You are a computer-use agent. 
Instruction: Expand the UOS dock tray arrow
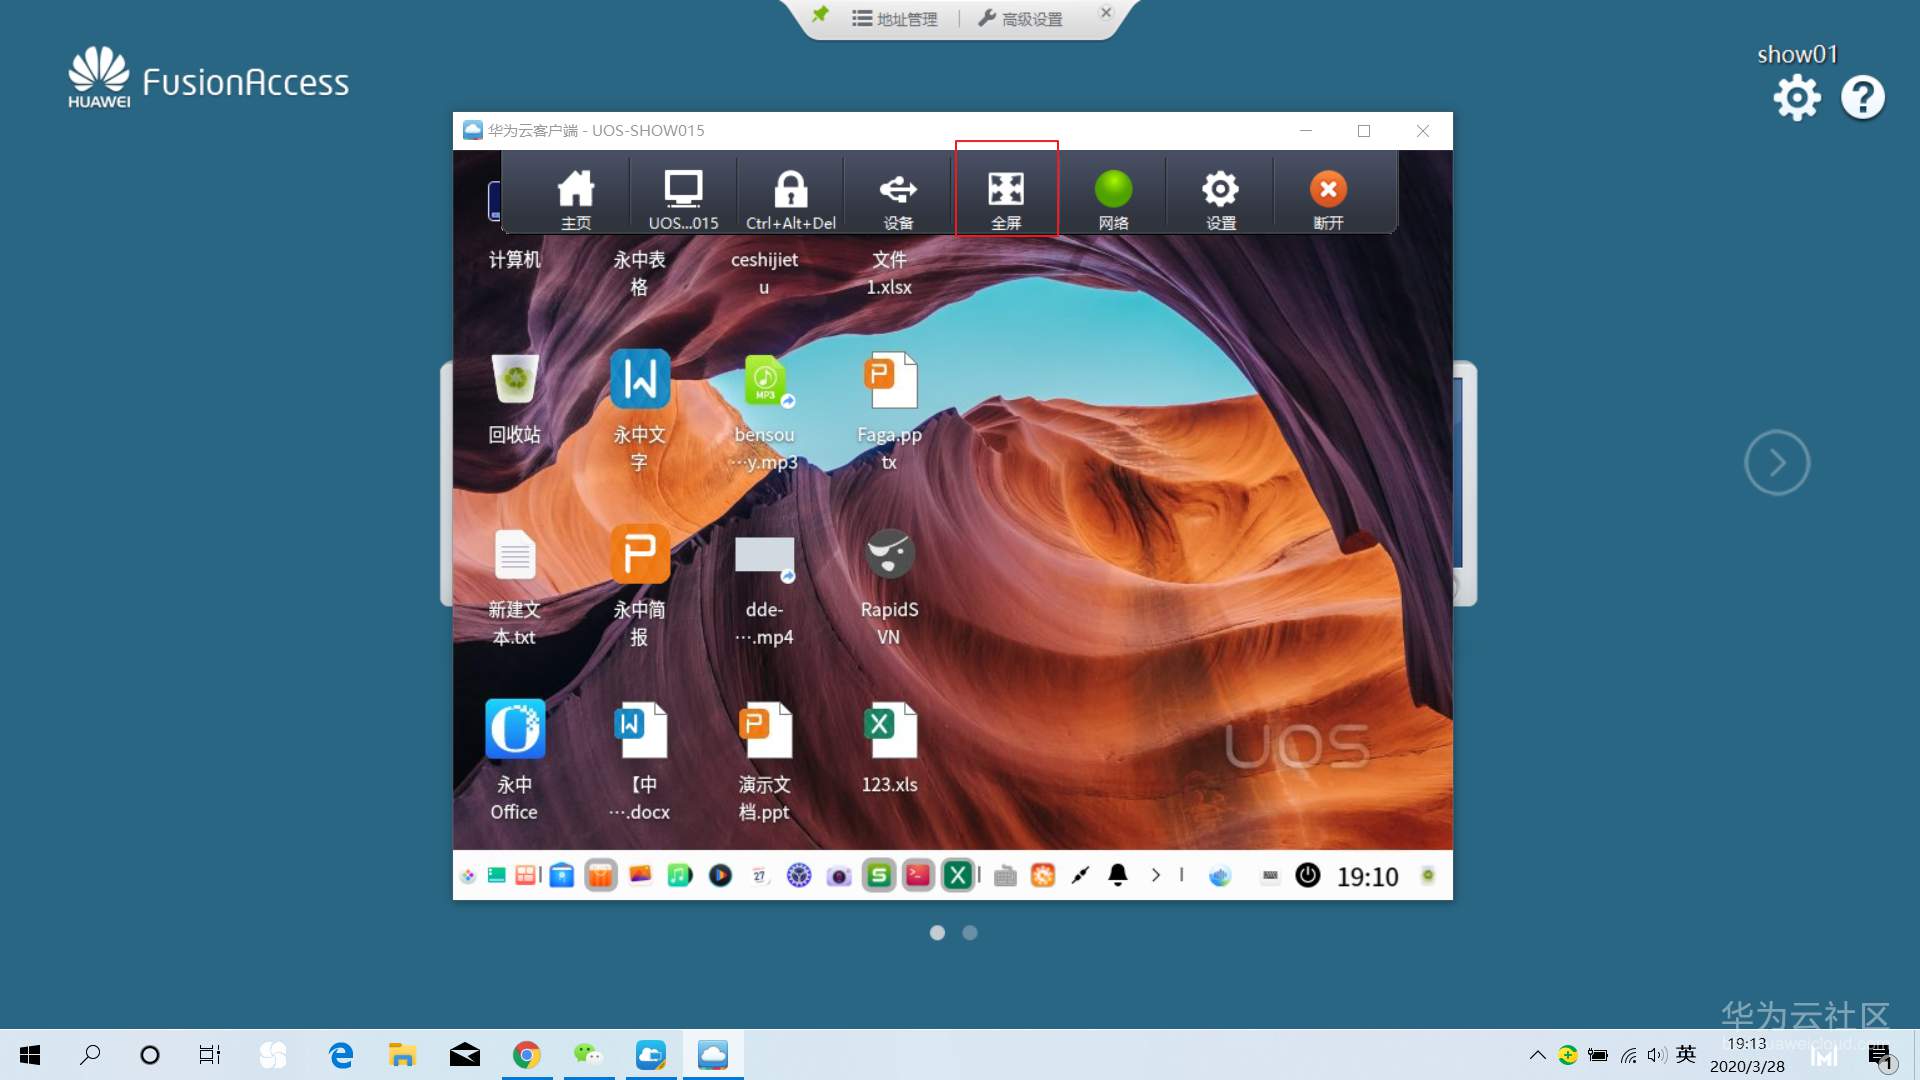click(x=1156, y=875)
